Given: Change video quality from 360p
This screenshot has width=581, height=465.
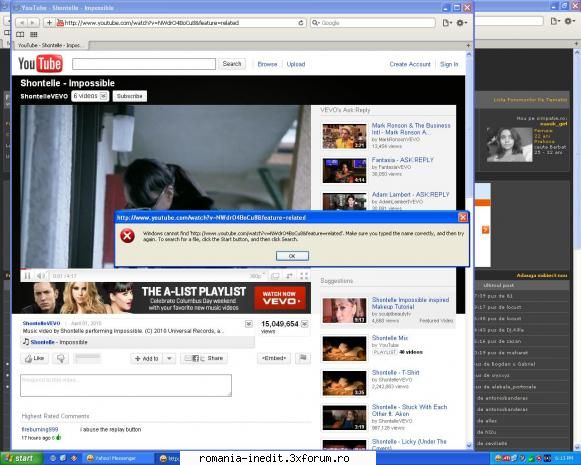Looking at the screenshot, I should [x=257, y=276].
